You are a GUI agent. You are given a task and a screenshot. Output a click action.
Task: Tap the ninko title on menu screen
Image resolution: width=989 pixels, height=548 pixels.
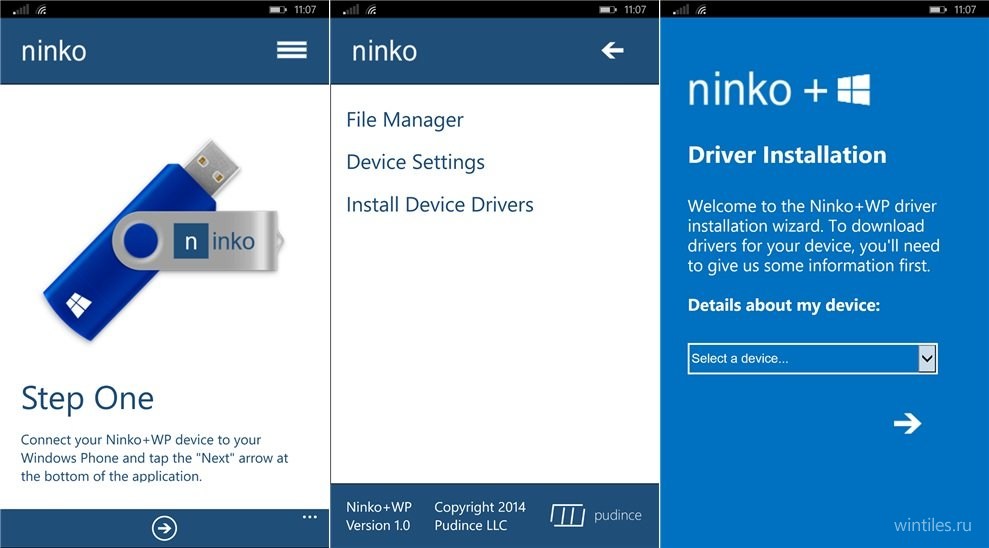point(384,51)
